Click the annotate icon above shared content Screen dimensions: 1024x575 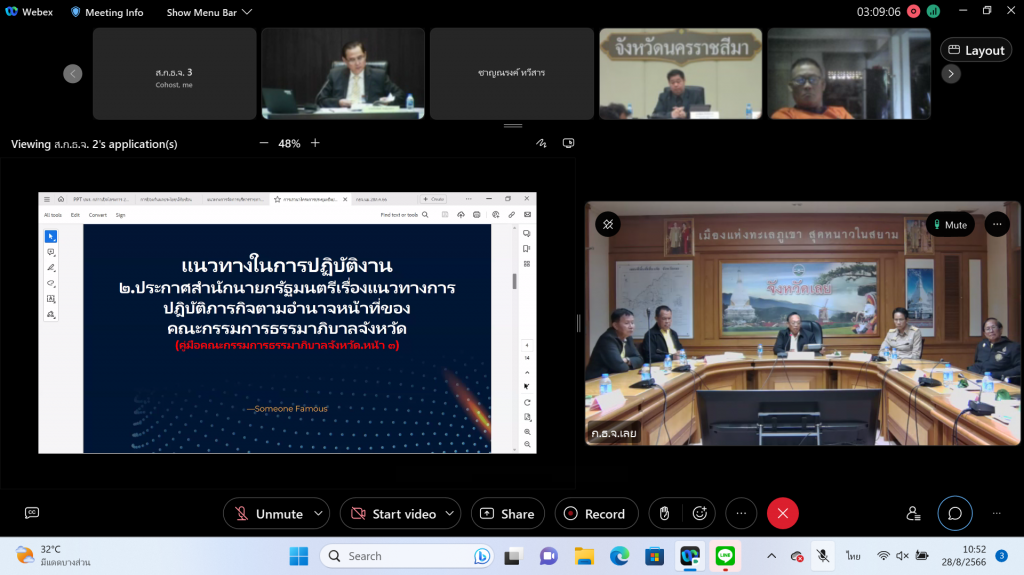(x=541, y=143)
